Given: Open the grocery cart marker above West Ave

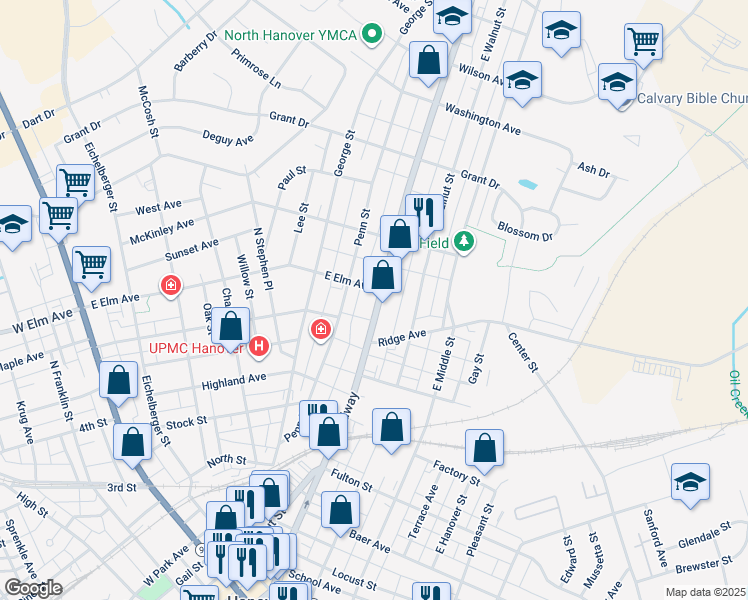Looking at the screenshot, I should (75, 184).
